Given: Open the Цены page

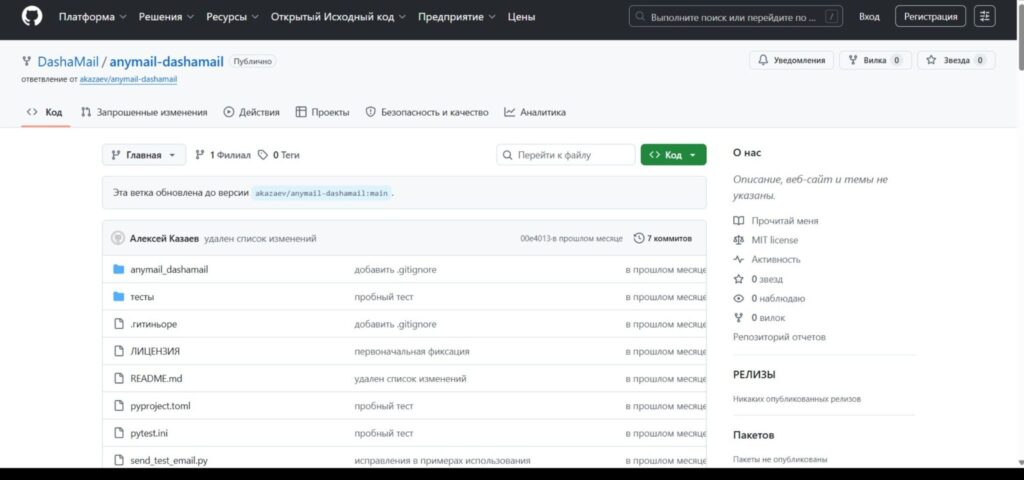Looking at the screenshot, I should 521,17.
